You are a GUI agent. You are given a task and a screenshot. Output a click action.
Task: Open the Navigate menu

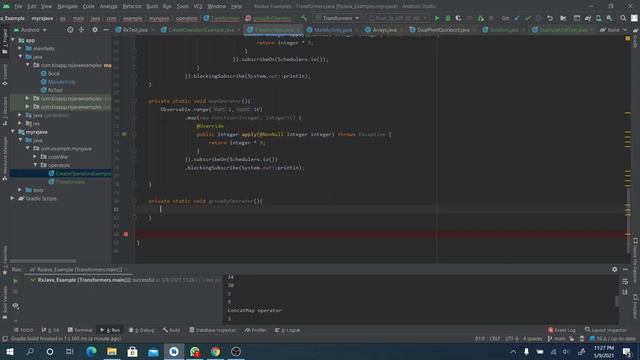coord(67,6)
